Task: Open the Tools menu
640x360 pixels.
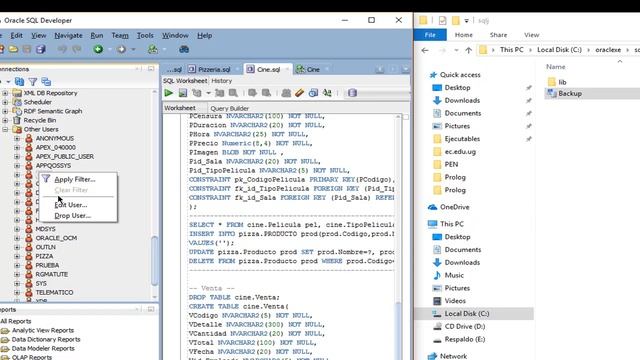Action: point(145,36)
